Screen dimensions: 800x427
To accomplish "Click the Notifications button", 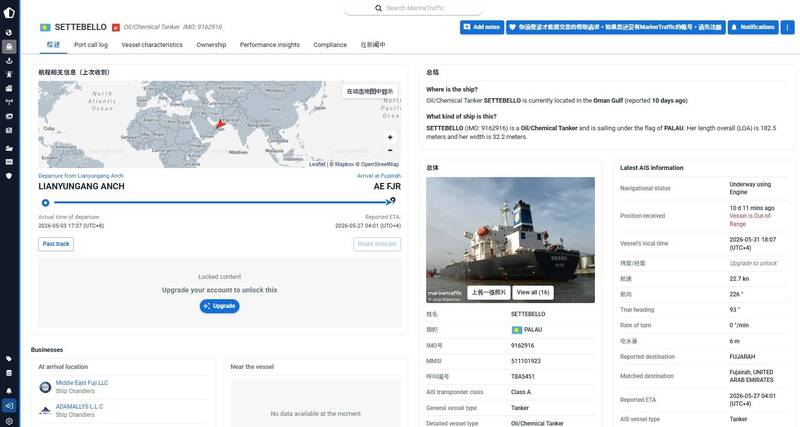I will tap(753, 27).
